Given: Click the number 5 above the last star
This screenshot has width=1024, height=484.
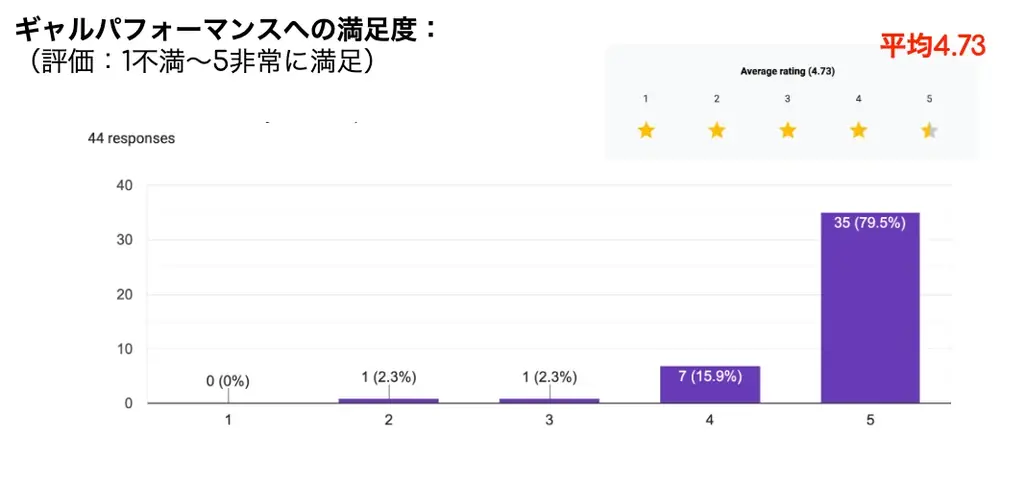Looking at the screenshot, I should click(930, 99).
